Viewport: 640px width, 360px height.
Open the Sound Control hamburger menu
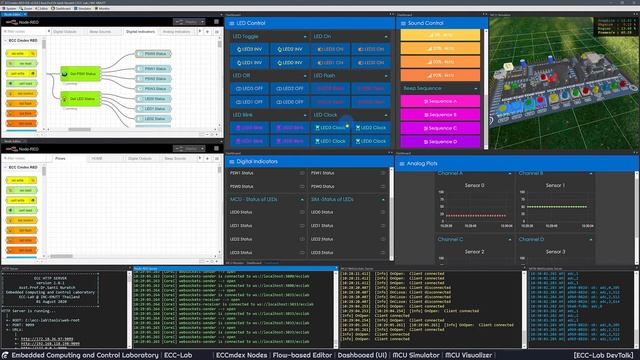tap(403, 24)
